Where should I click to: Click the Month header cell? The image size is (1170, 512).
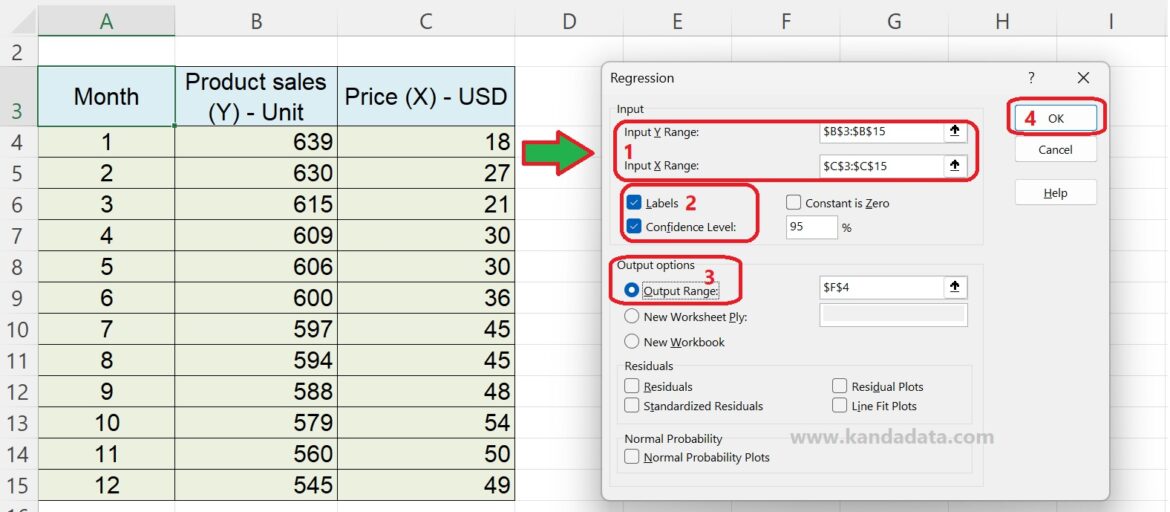(x=106, y=96)
